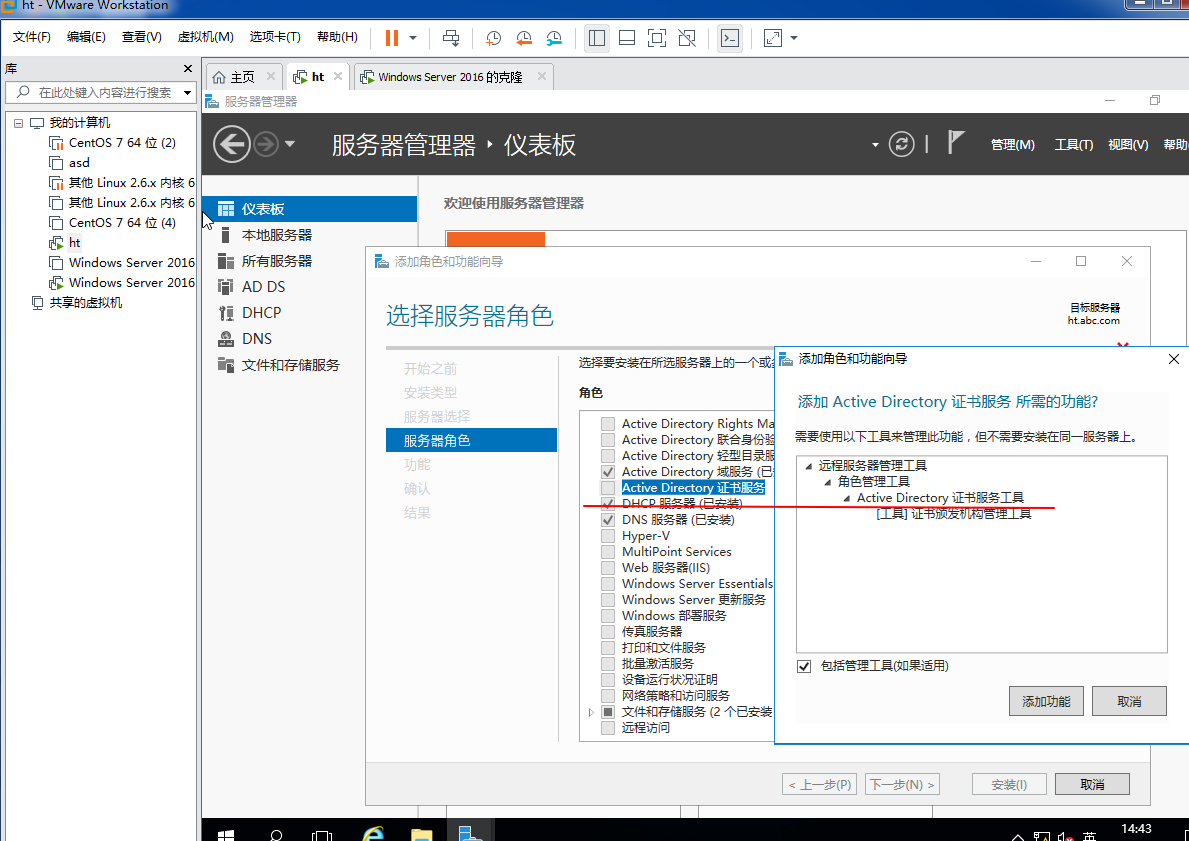This screenshot has width=1189, height=841.
Task: Click the stretch guest display icon
Action: [773, 38]
